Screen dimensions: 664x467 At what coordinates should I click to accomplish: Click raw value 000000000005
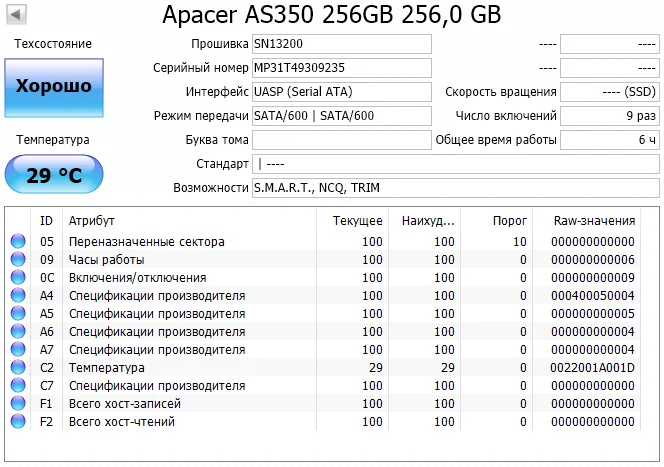pos(592,313)
